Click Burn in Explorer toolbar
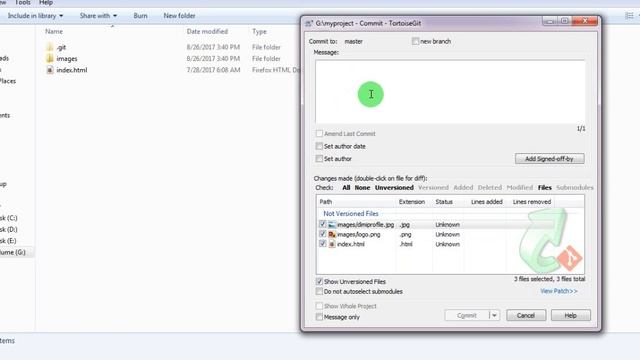Image resolution: width=640 pixels, height=360 pixels. coord(140,16)
